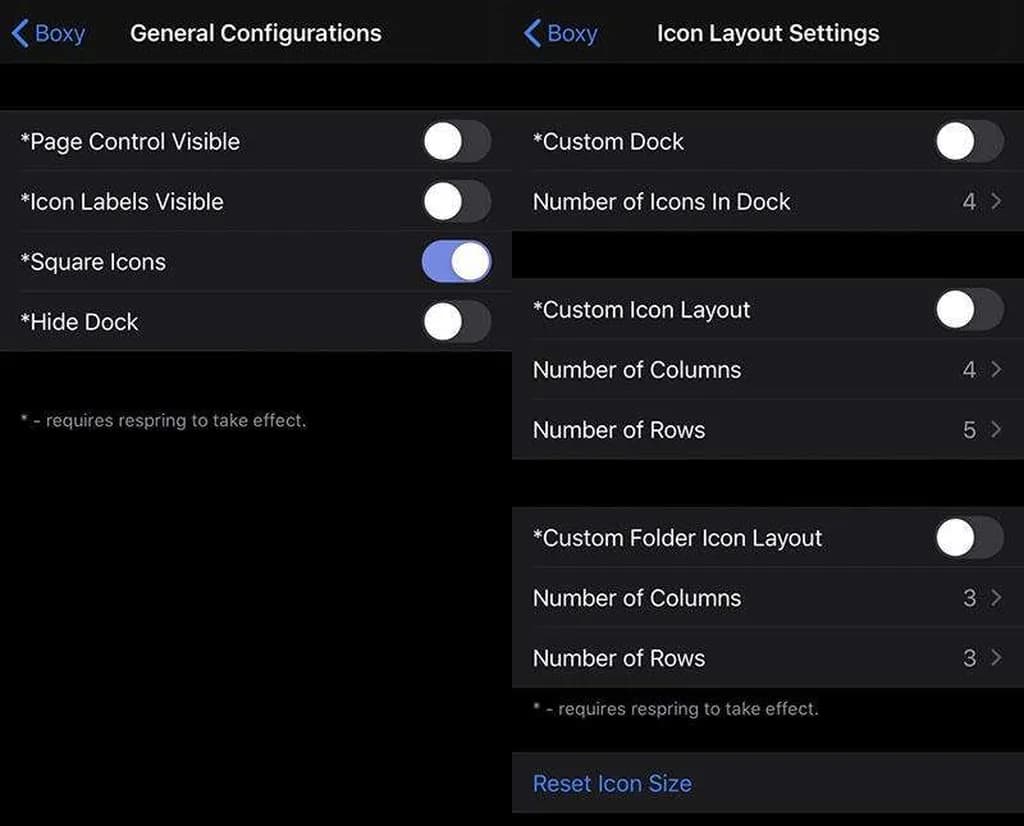This screenshot has height=826, width=1024.
Task: Enable the Page Control Visible switch
Action: click(456, 142)
